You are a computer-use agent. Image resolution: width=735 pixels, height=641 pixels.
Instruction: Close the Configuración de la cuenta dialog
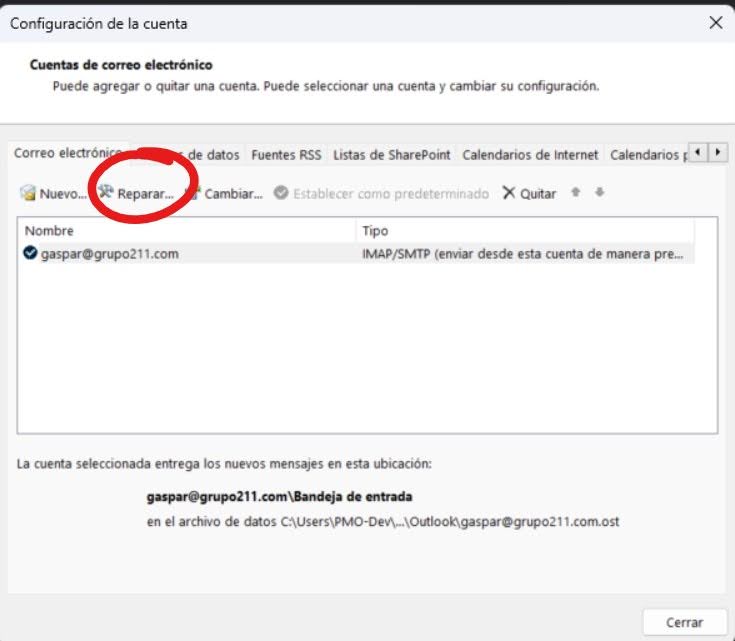point(716,23)
